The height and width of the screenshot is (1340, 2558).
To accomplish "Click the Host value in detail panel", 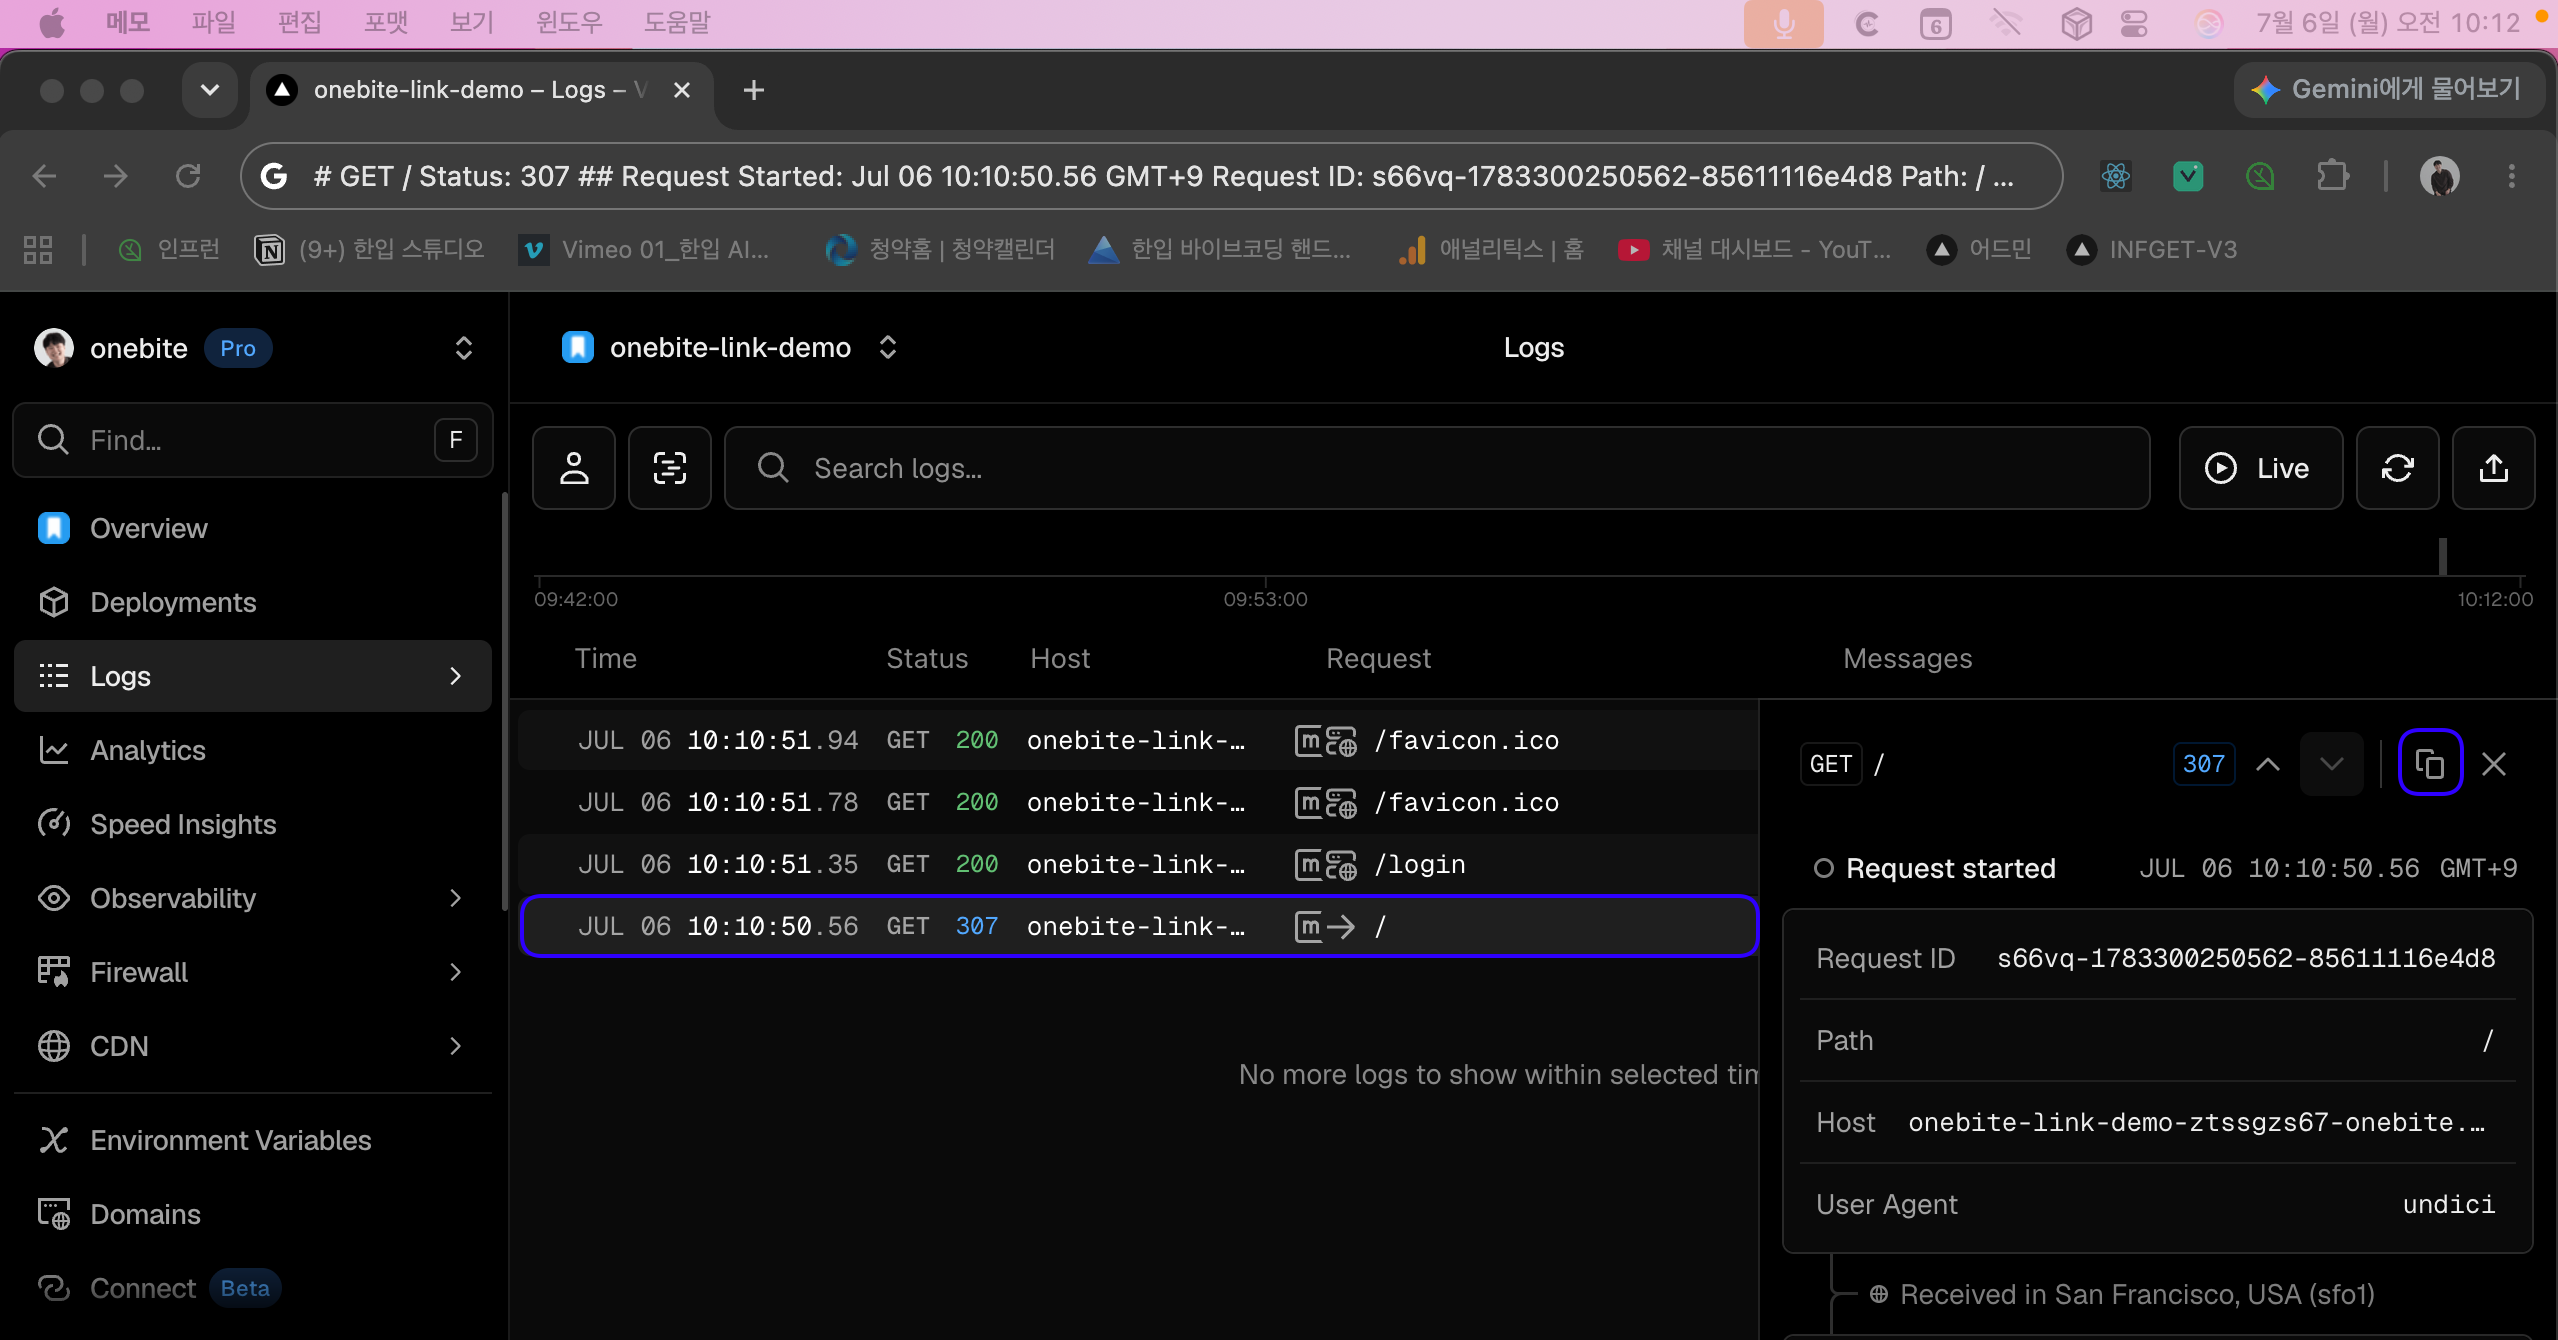I will 2196,1122.
